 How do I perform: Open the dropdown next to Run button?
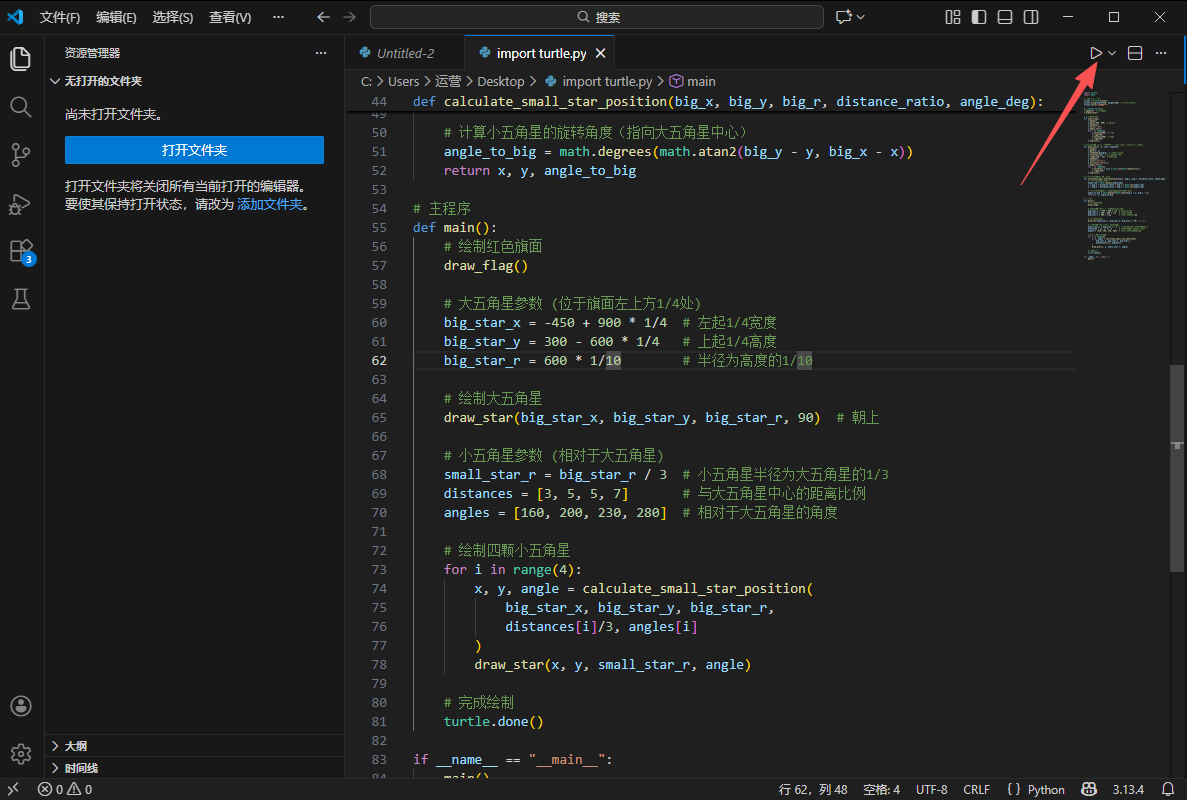click(1112, 53)
